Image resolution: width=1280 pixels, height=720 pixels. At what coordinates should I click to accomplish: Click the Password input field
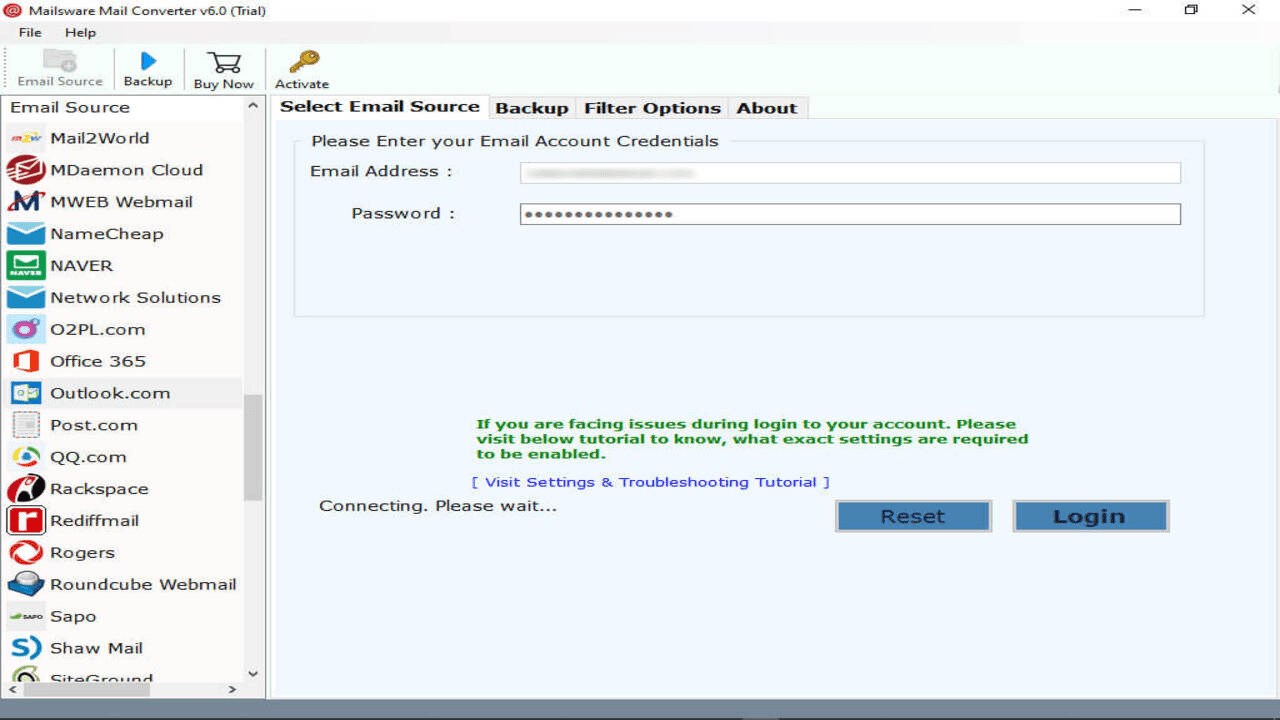[x=850, y=214]
